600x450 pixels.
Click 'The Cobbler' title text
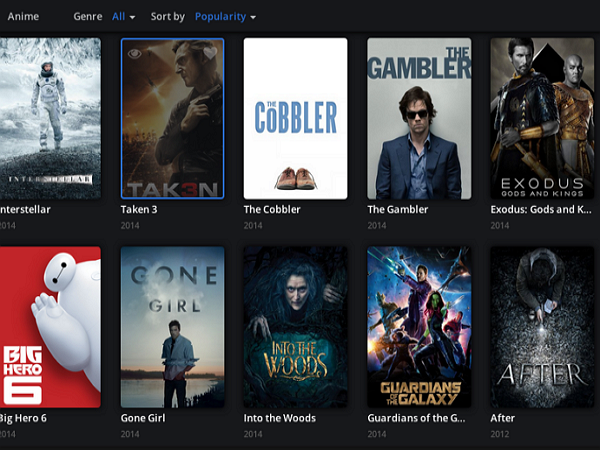[272, 209]
